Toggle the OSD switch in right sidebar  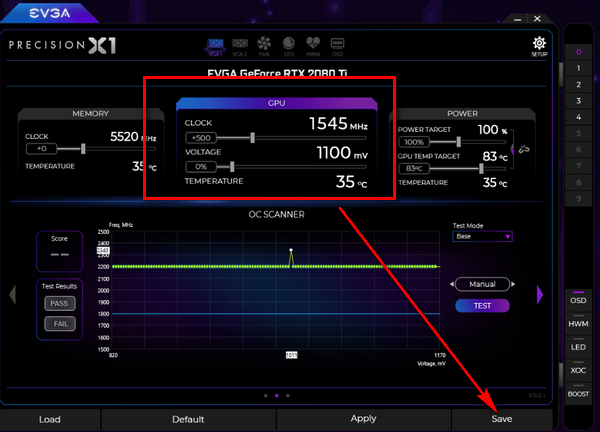(578, 298)
